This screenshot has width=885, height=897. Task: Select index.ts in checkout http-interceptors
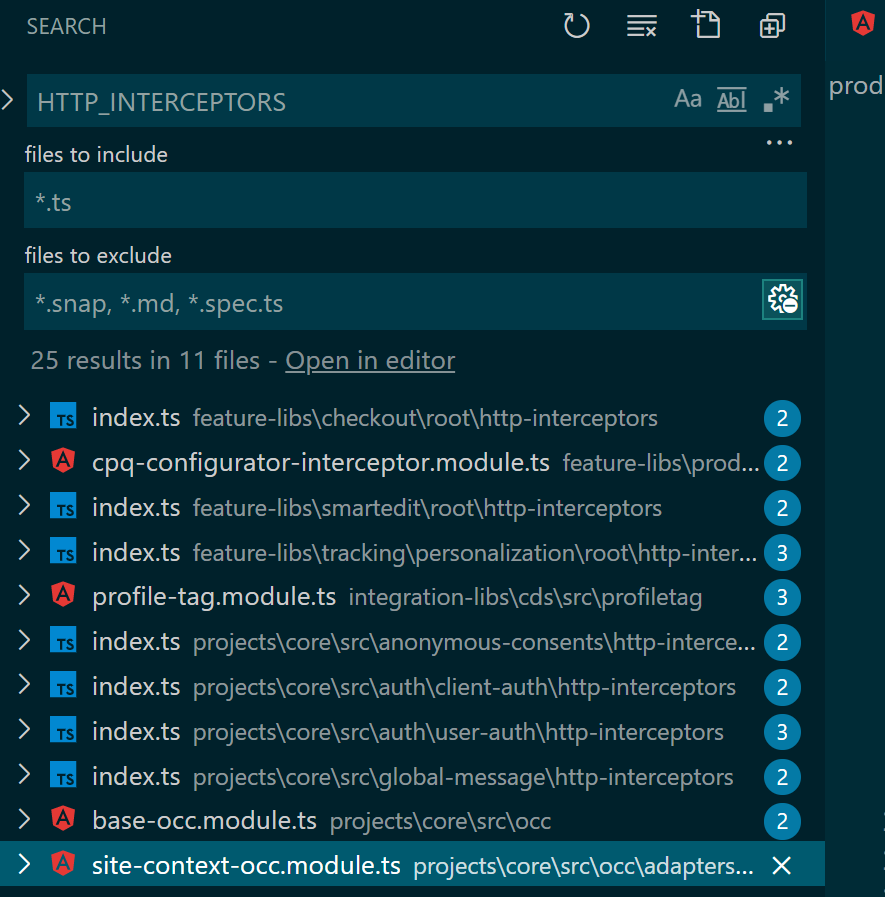click(x=136, y=417)
